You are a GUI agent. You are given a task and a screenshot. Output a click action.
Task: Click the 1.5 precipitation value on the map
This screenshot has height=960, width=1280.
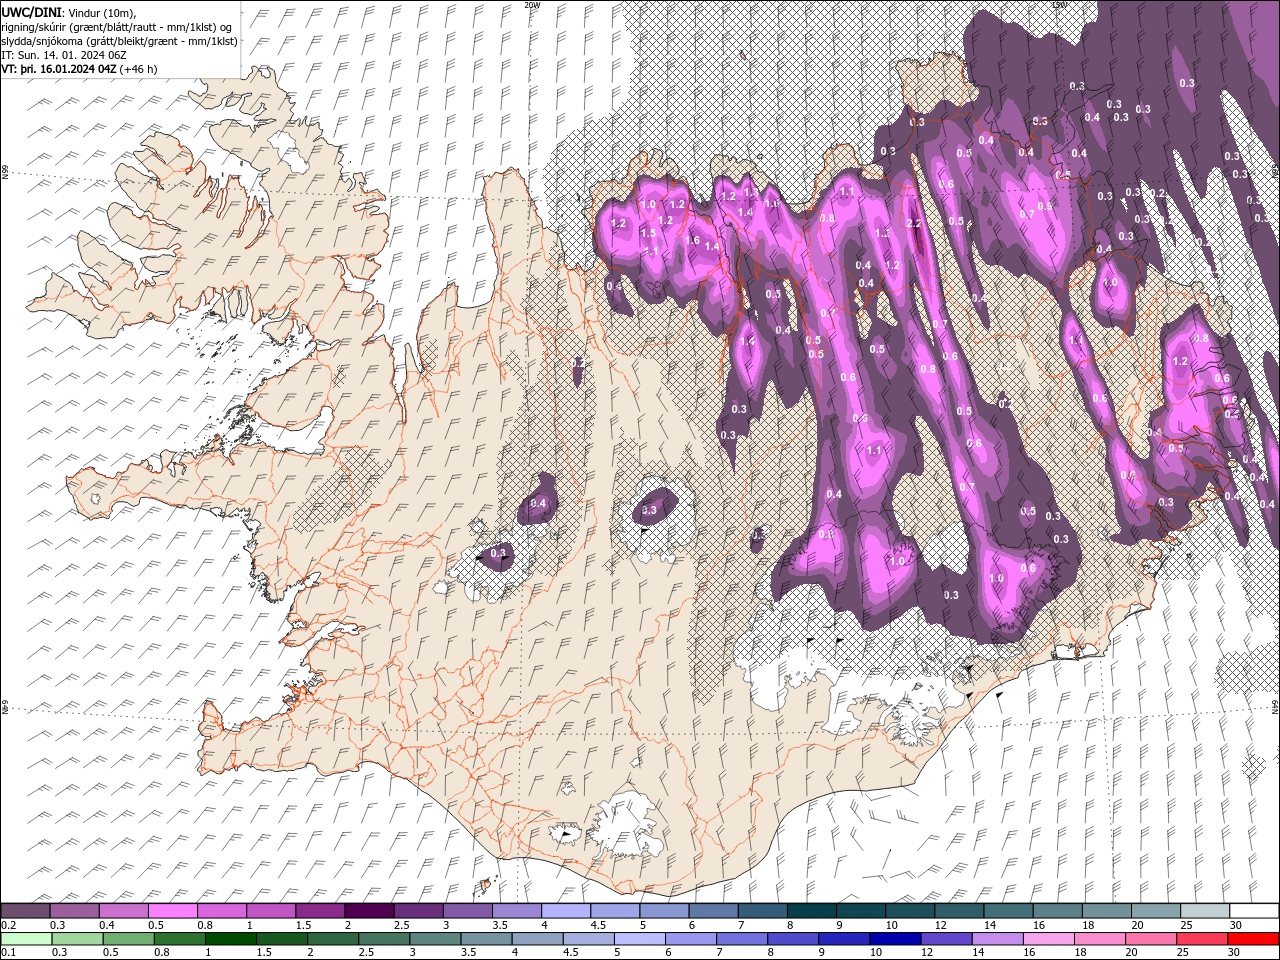(x=648, y=233)
